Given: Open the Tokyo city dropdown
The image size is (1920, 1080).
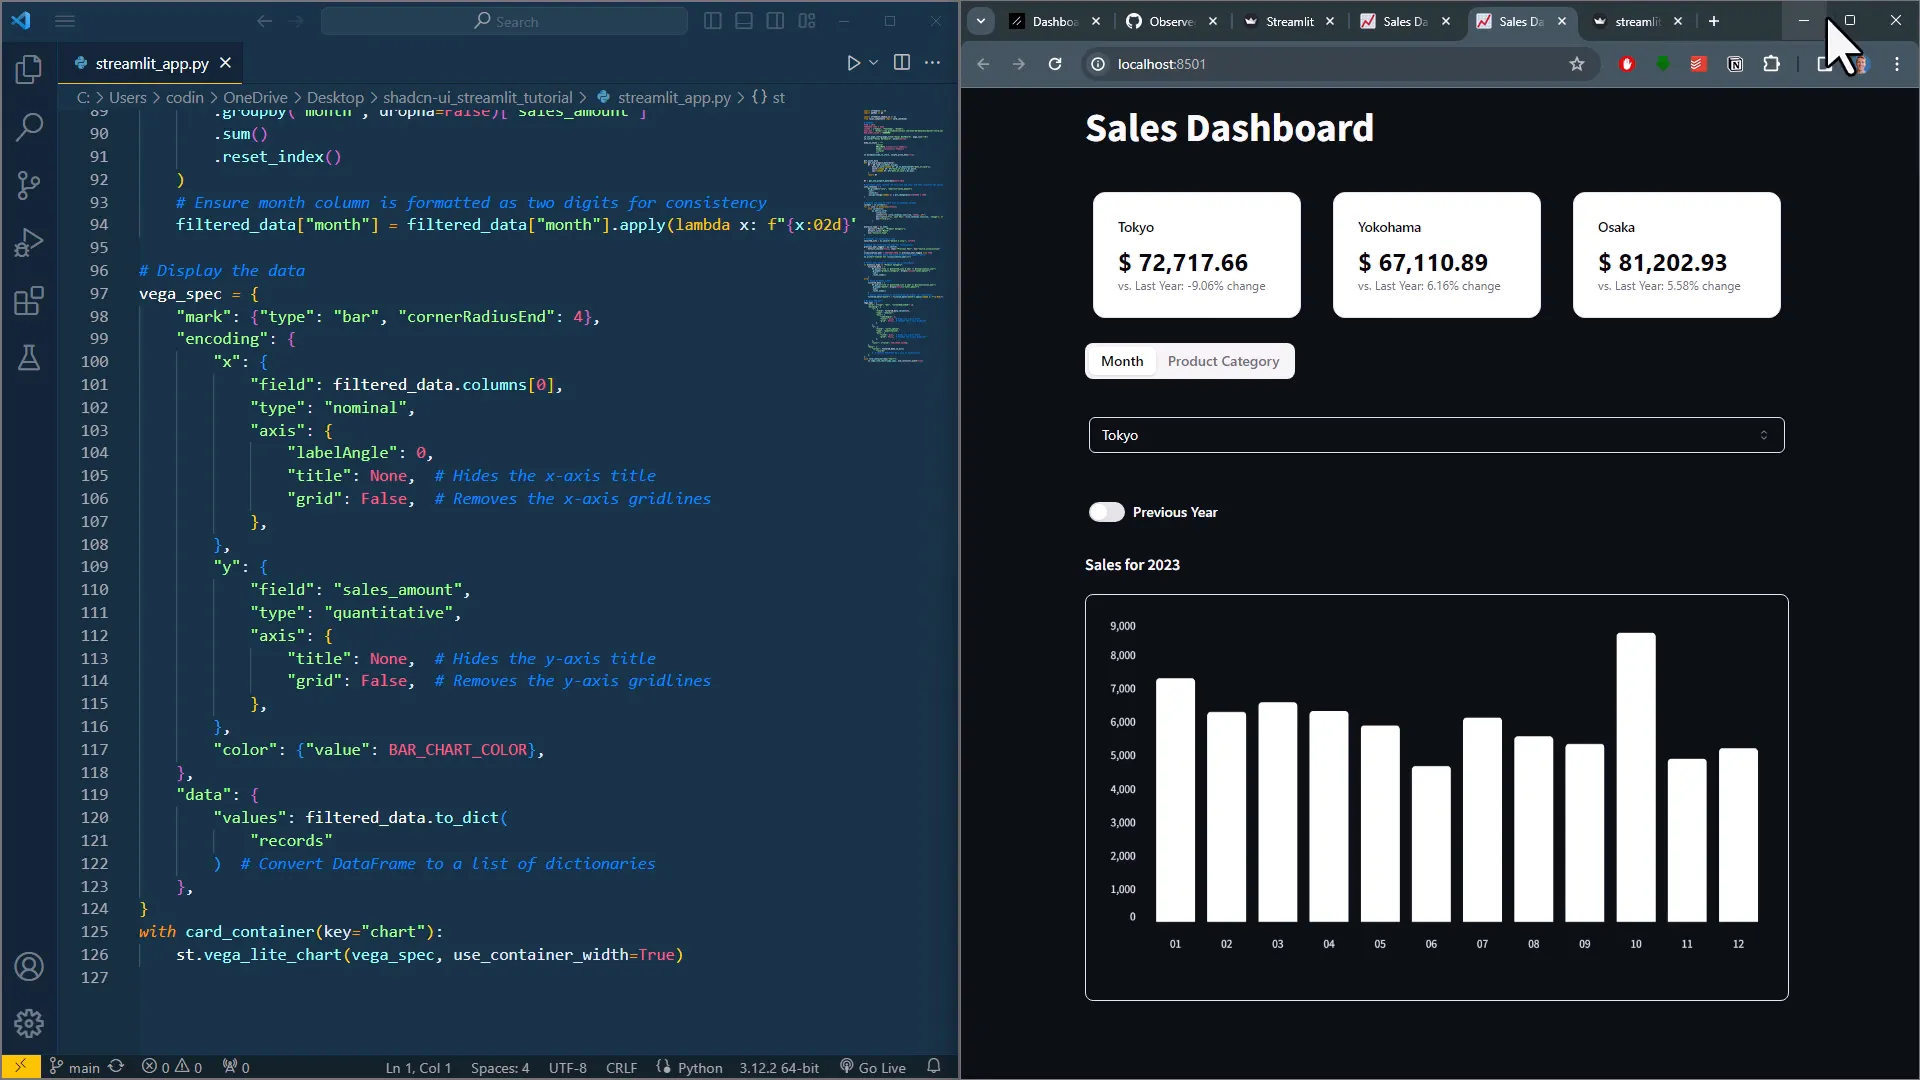Looking at the screenshot, I should (x=1435, y=434).
